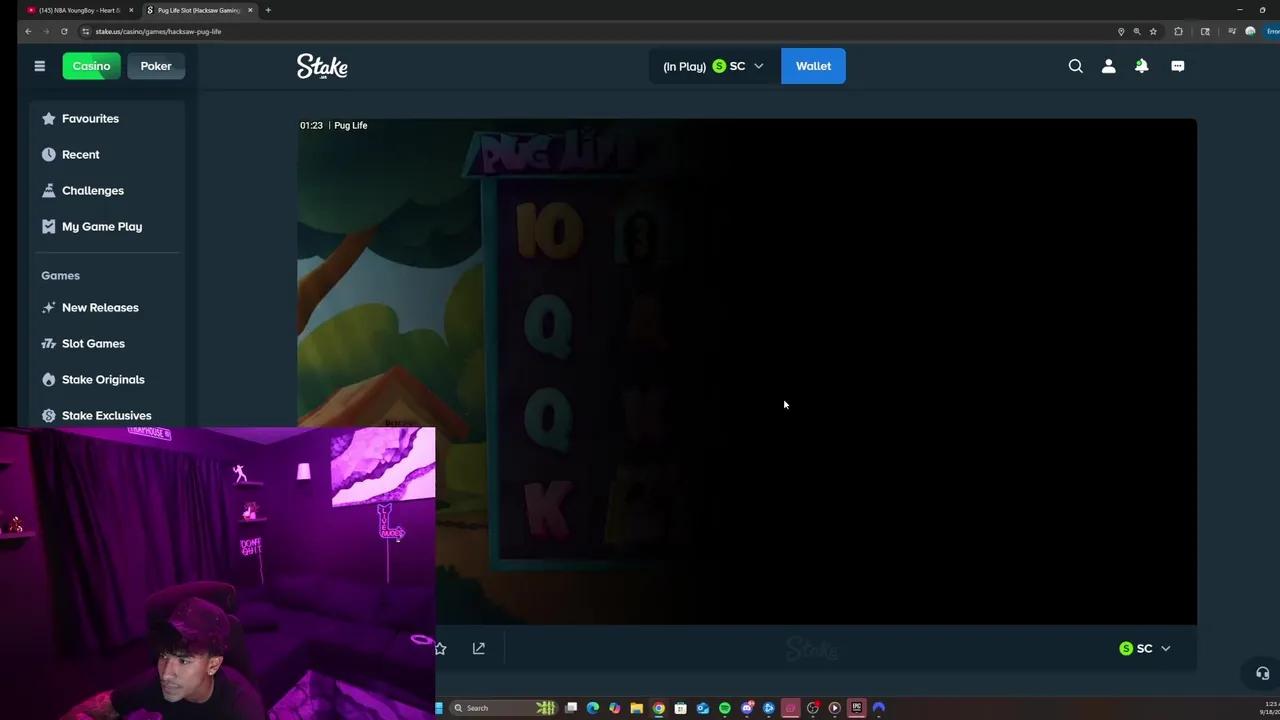Click the address bar URL
The width and height of the screenshot is (1280, 720).
tap(158, 31)
